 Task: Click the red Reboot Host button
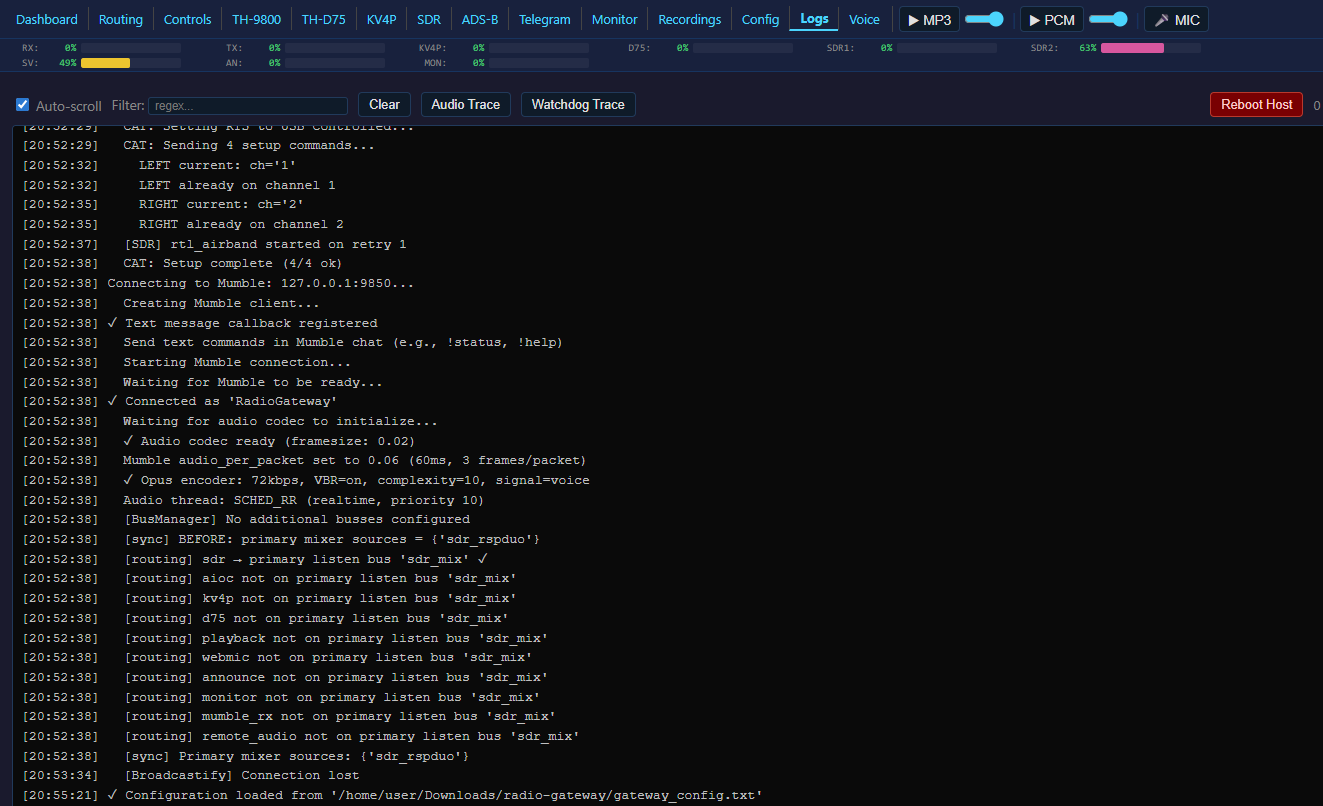1256,104
